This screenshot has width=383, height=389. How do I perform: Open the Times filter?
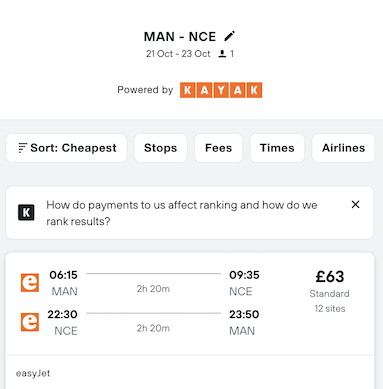[277, 148]
